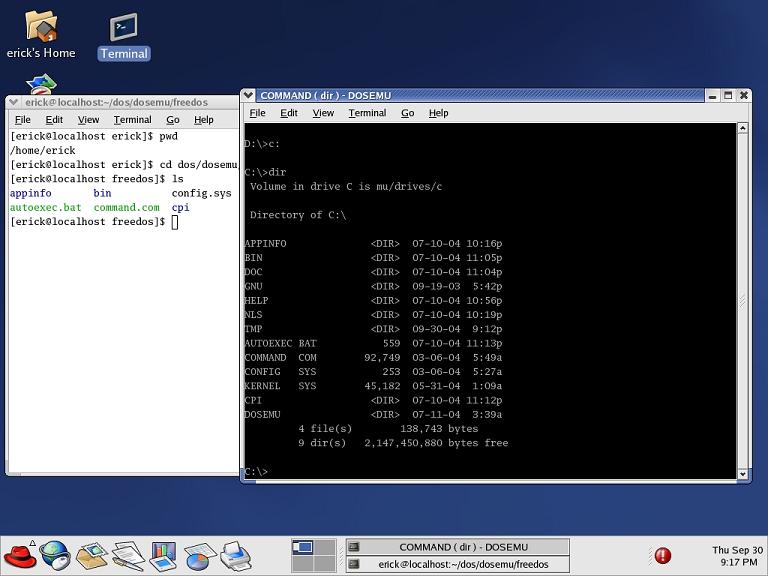
Task: Open View menu in DOSEMU window
Action: (x=323, y=113)
